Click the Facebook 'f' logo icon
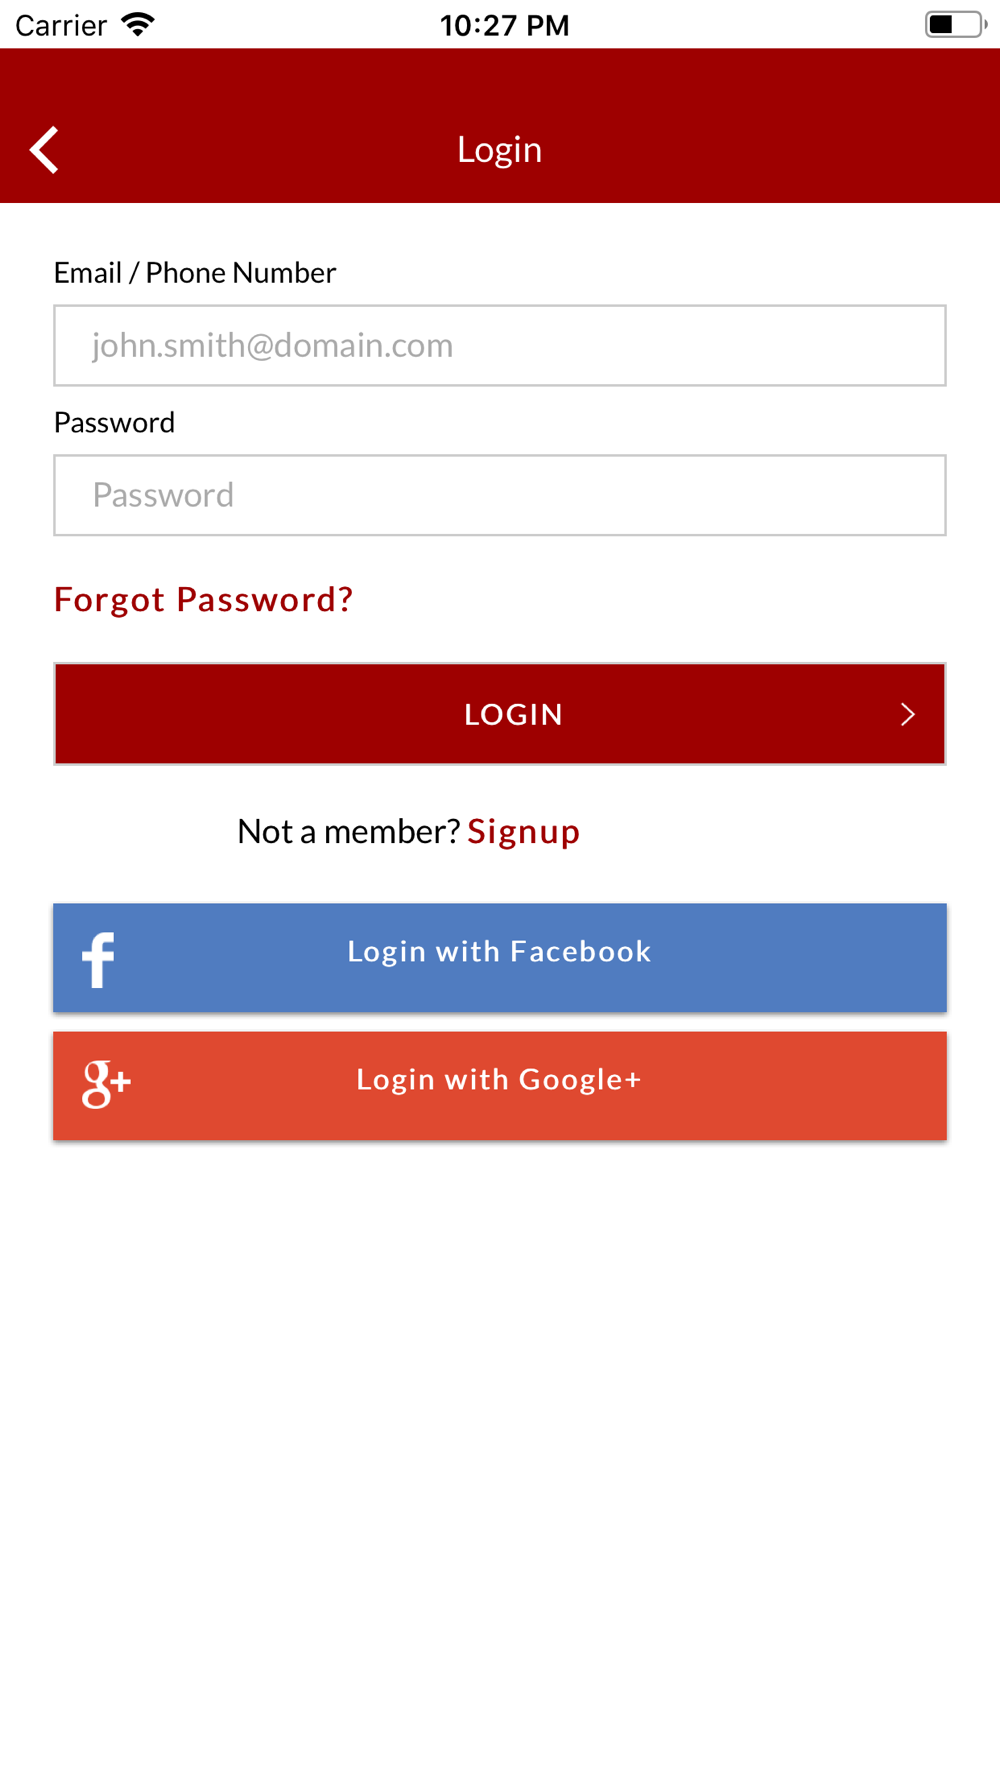The width and height of the screenshot is (1000, 1778). point(98,960)
